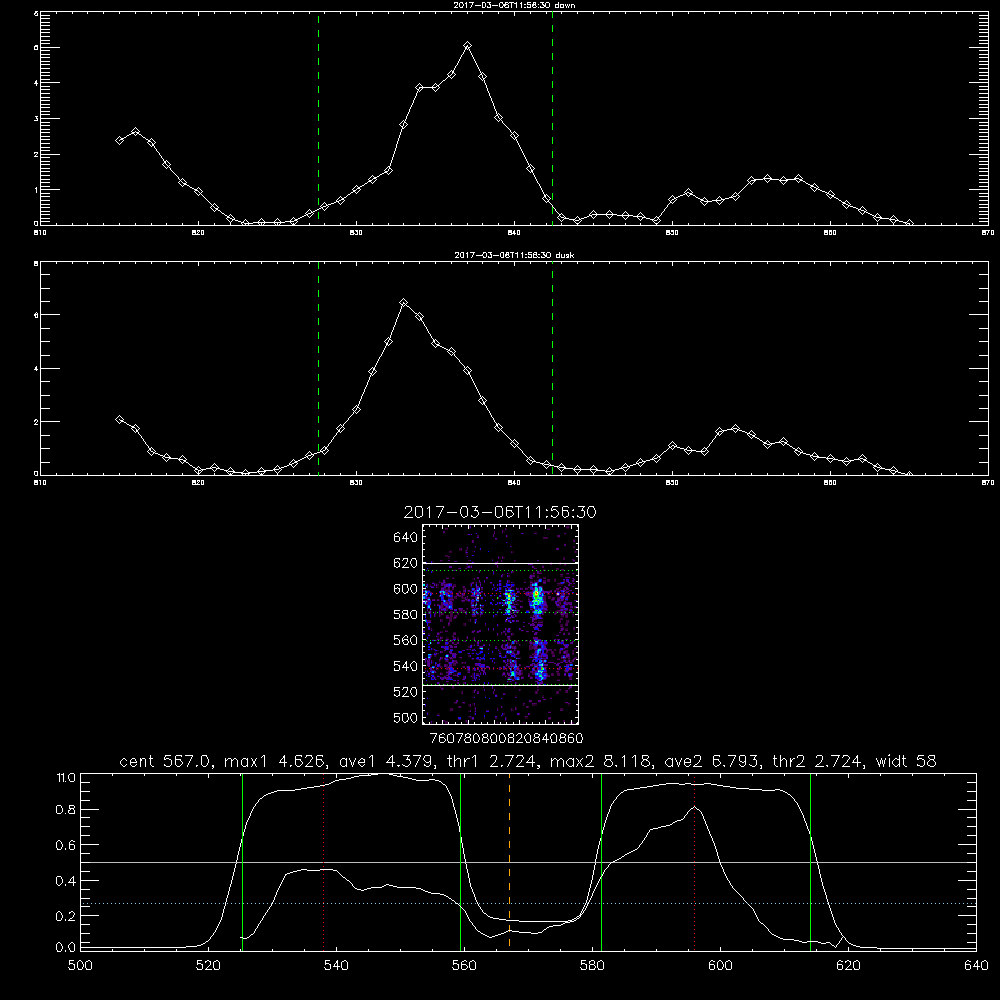Click the highest diamond peak in dawn plot
The height and width of the screenshot is (1000, 1000).
pyautogui.click(x=467, y=45)
